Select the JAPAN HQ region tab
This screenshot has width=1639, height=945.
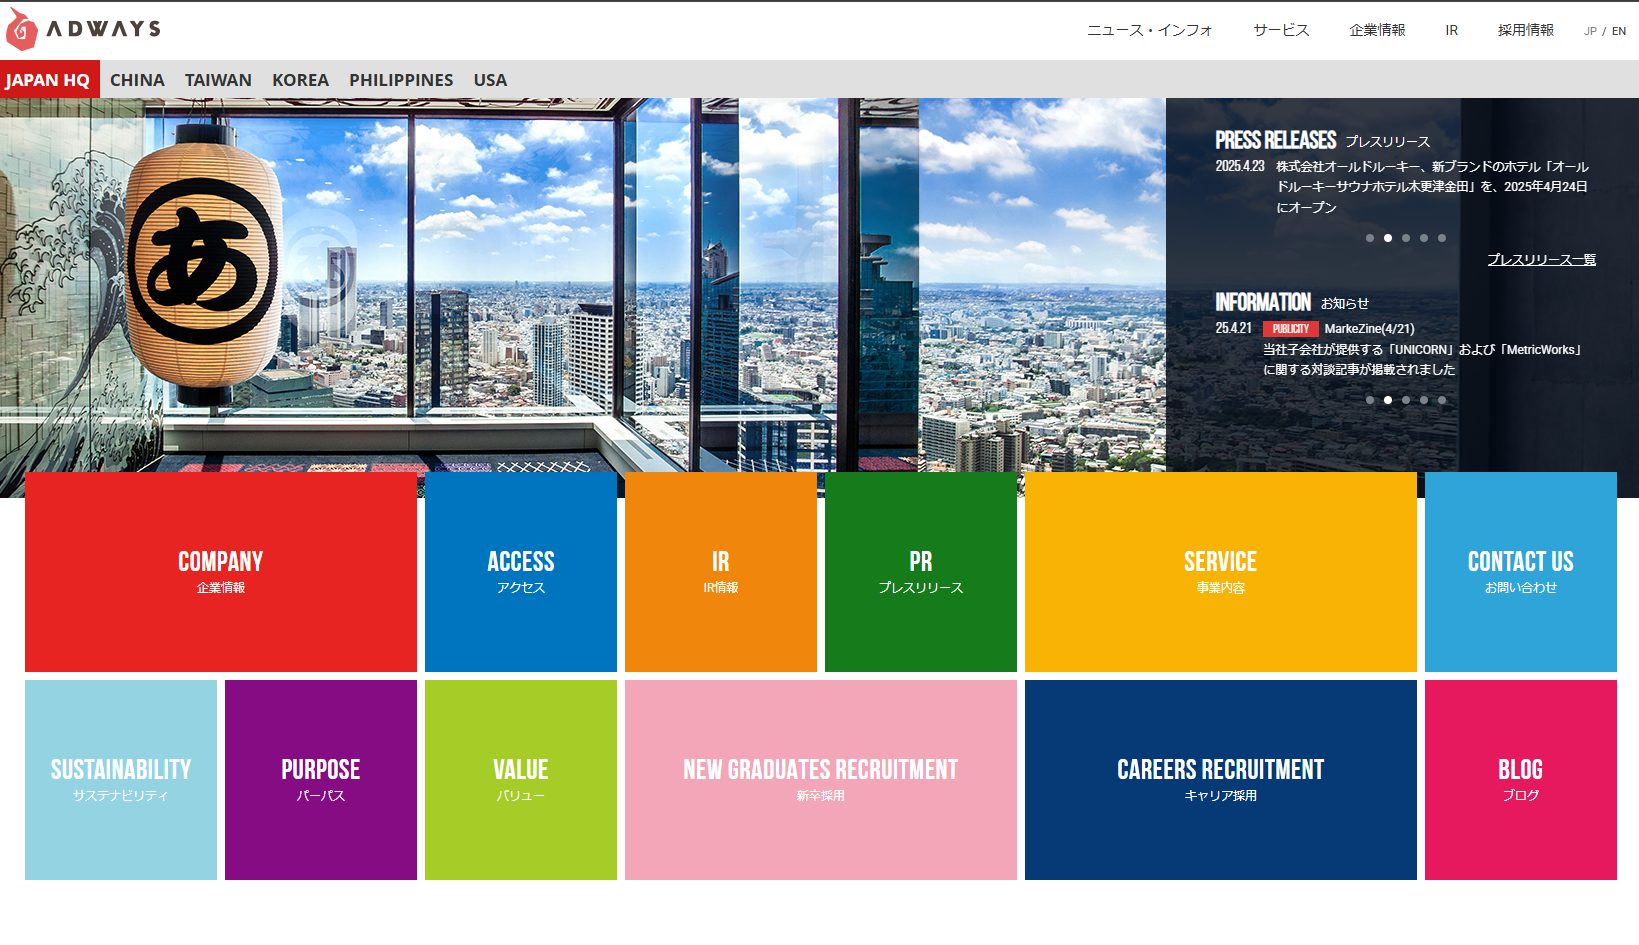(49, 80)
